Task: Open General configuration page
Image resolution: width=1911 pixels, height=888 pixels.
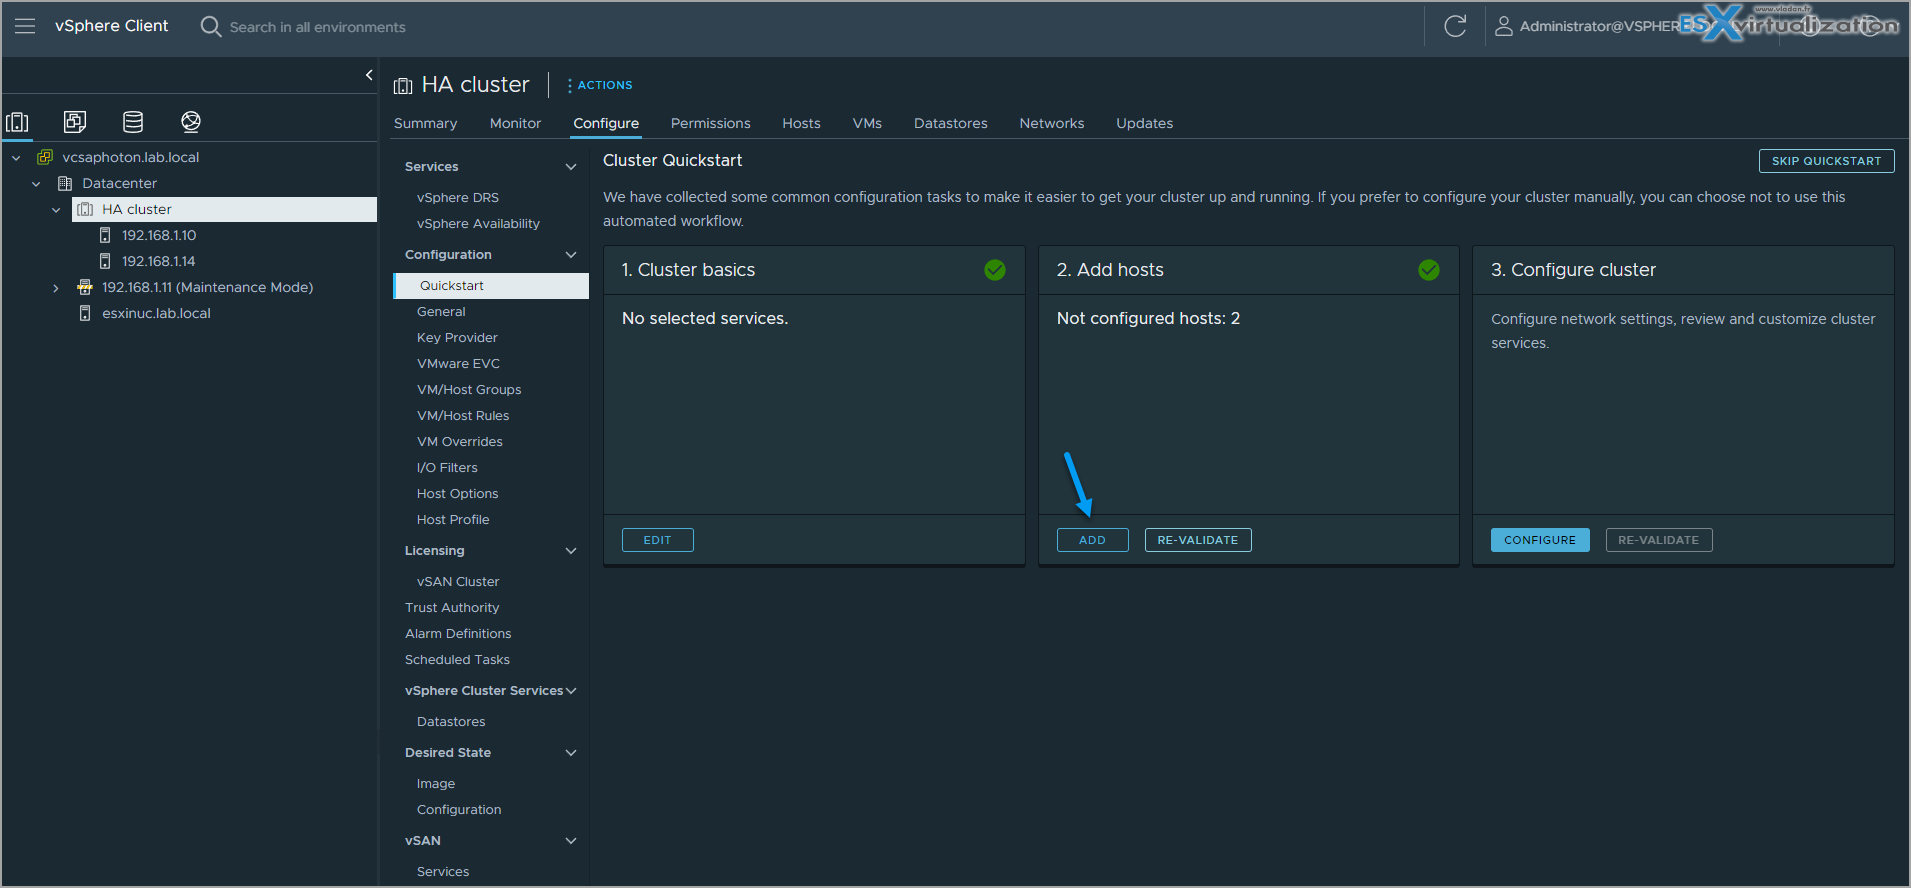Action: [x=441, y=312]
